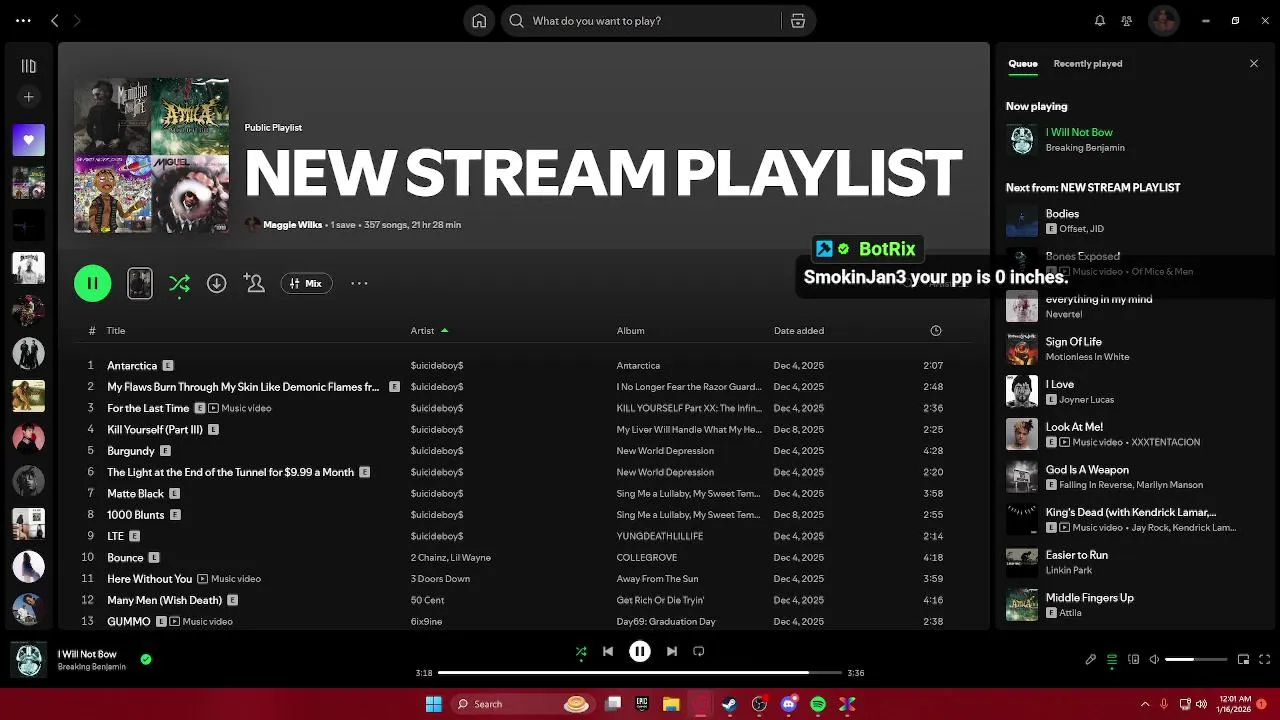Toggle repeat mode
This screenshot has width=1280, height=720.
pos(699,651)
